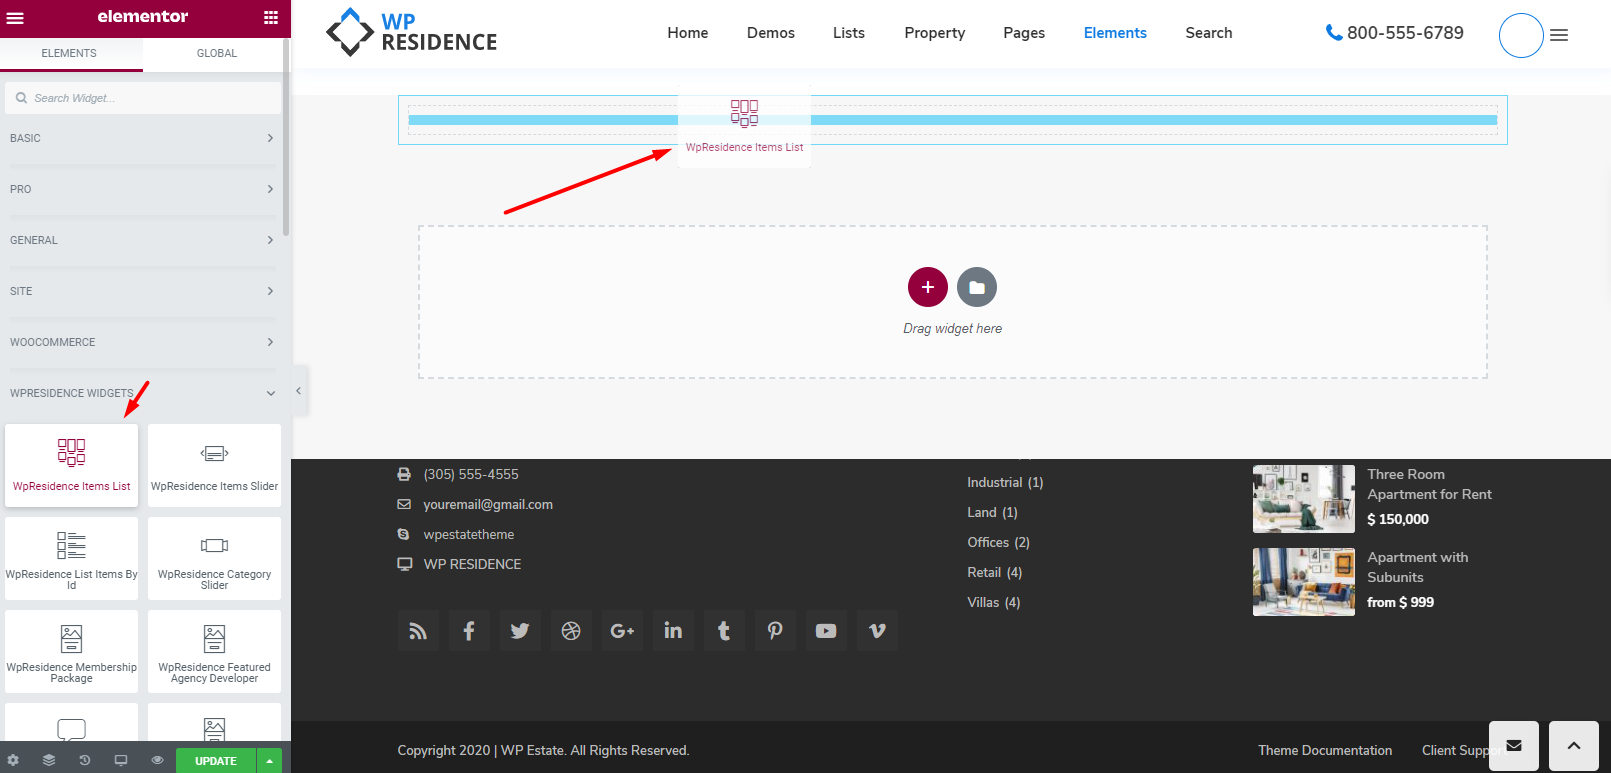Open the Pages menu item
1611x773 pixels.
1024,33
